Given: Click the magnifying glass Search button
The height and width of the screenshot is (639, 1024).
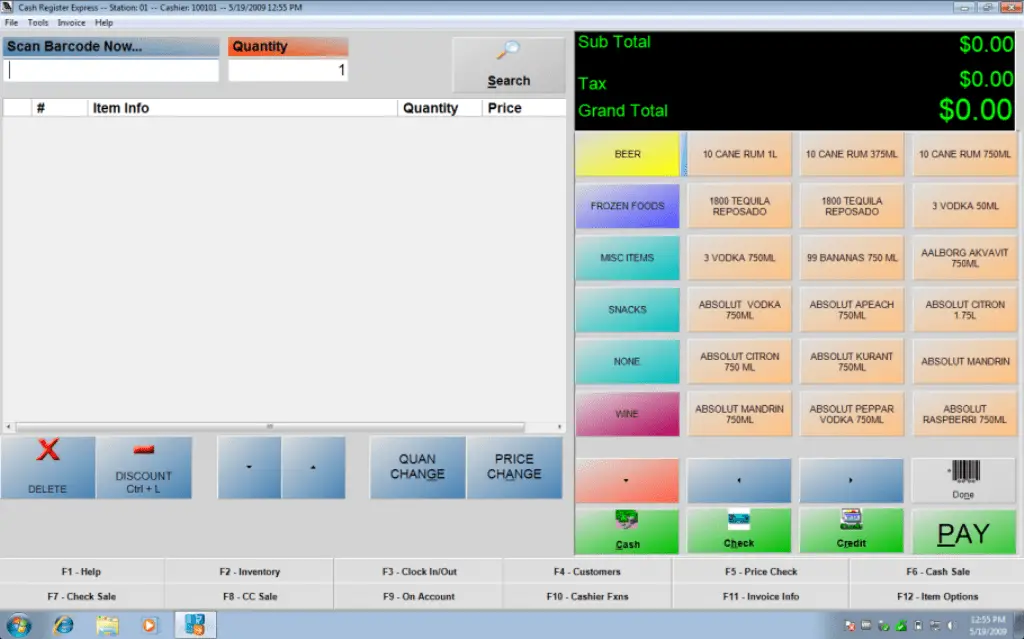Looking at the screenshot, I should [x=508, y=66].
